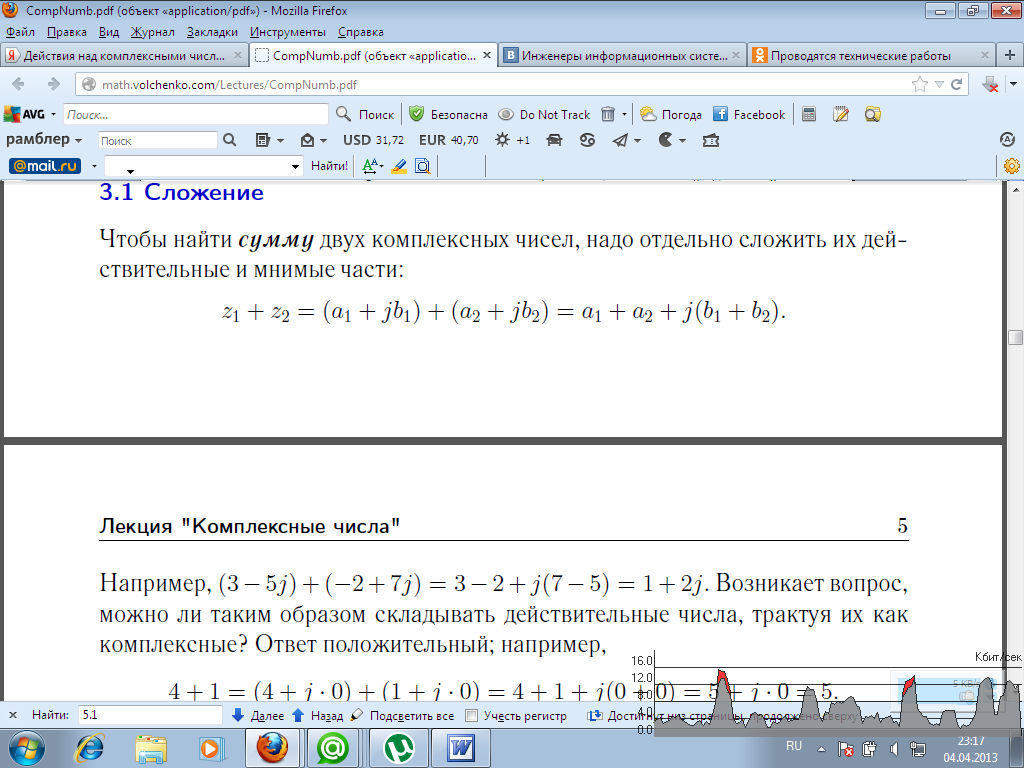Click the horoscope Cancer sign icon
Viewport: 1024px width, 768px height.
[x=587, y=140]
